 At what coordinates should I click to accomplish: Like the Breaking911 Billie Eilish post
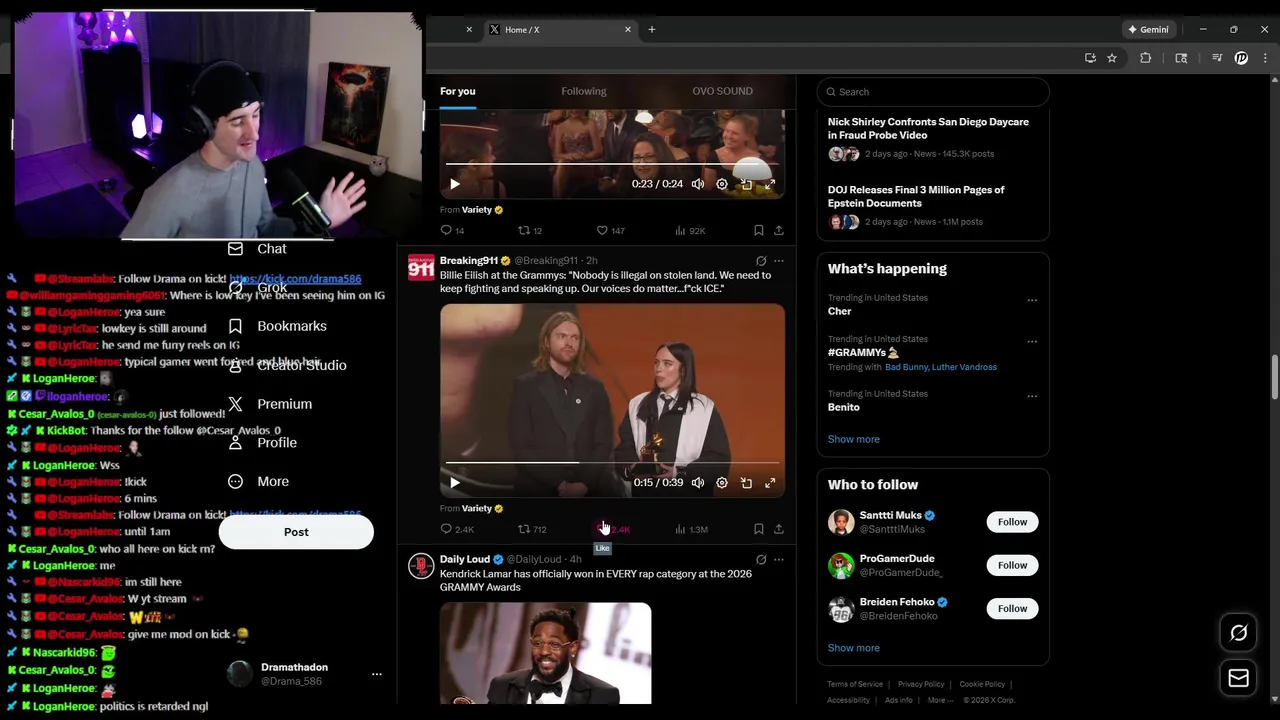coord(613,529)
